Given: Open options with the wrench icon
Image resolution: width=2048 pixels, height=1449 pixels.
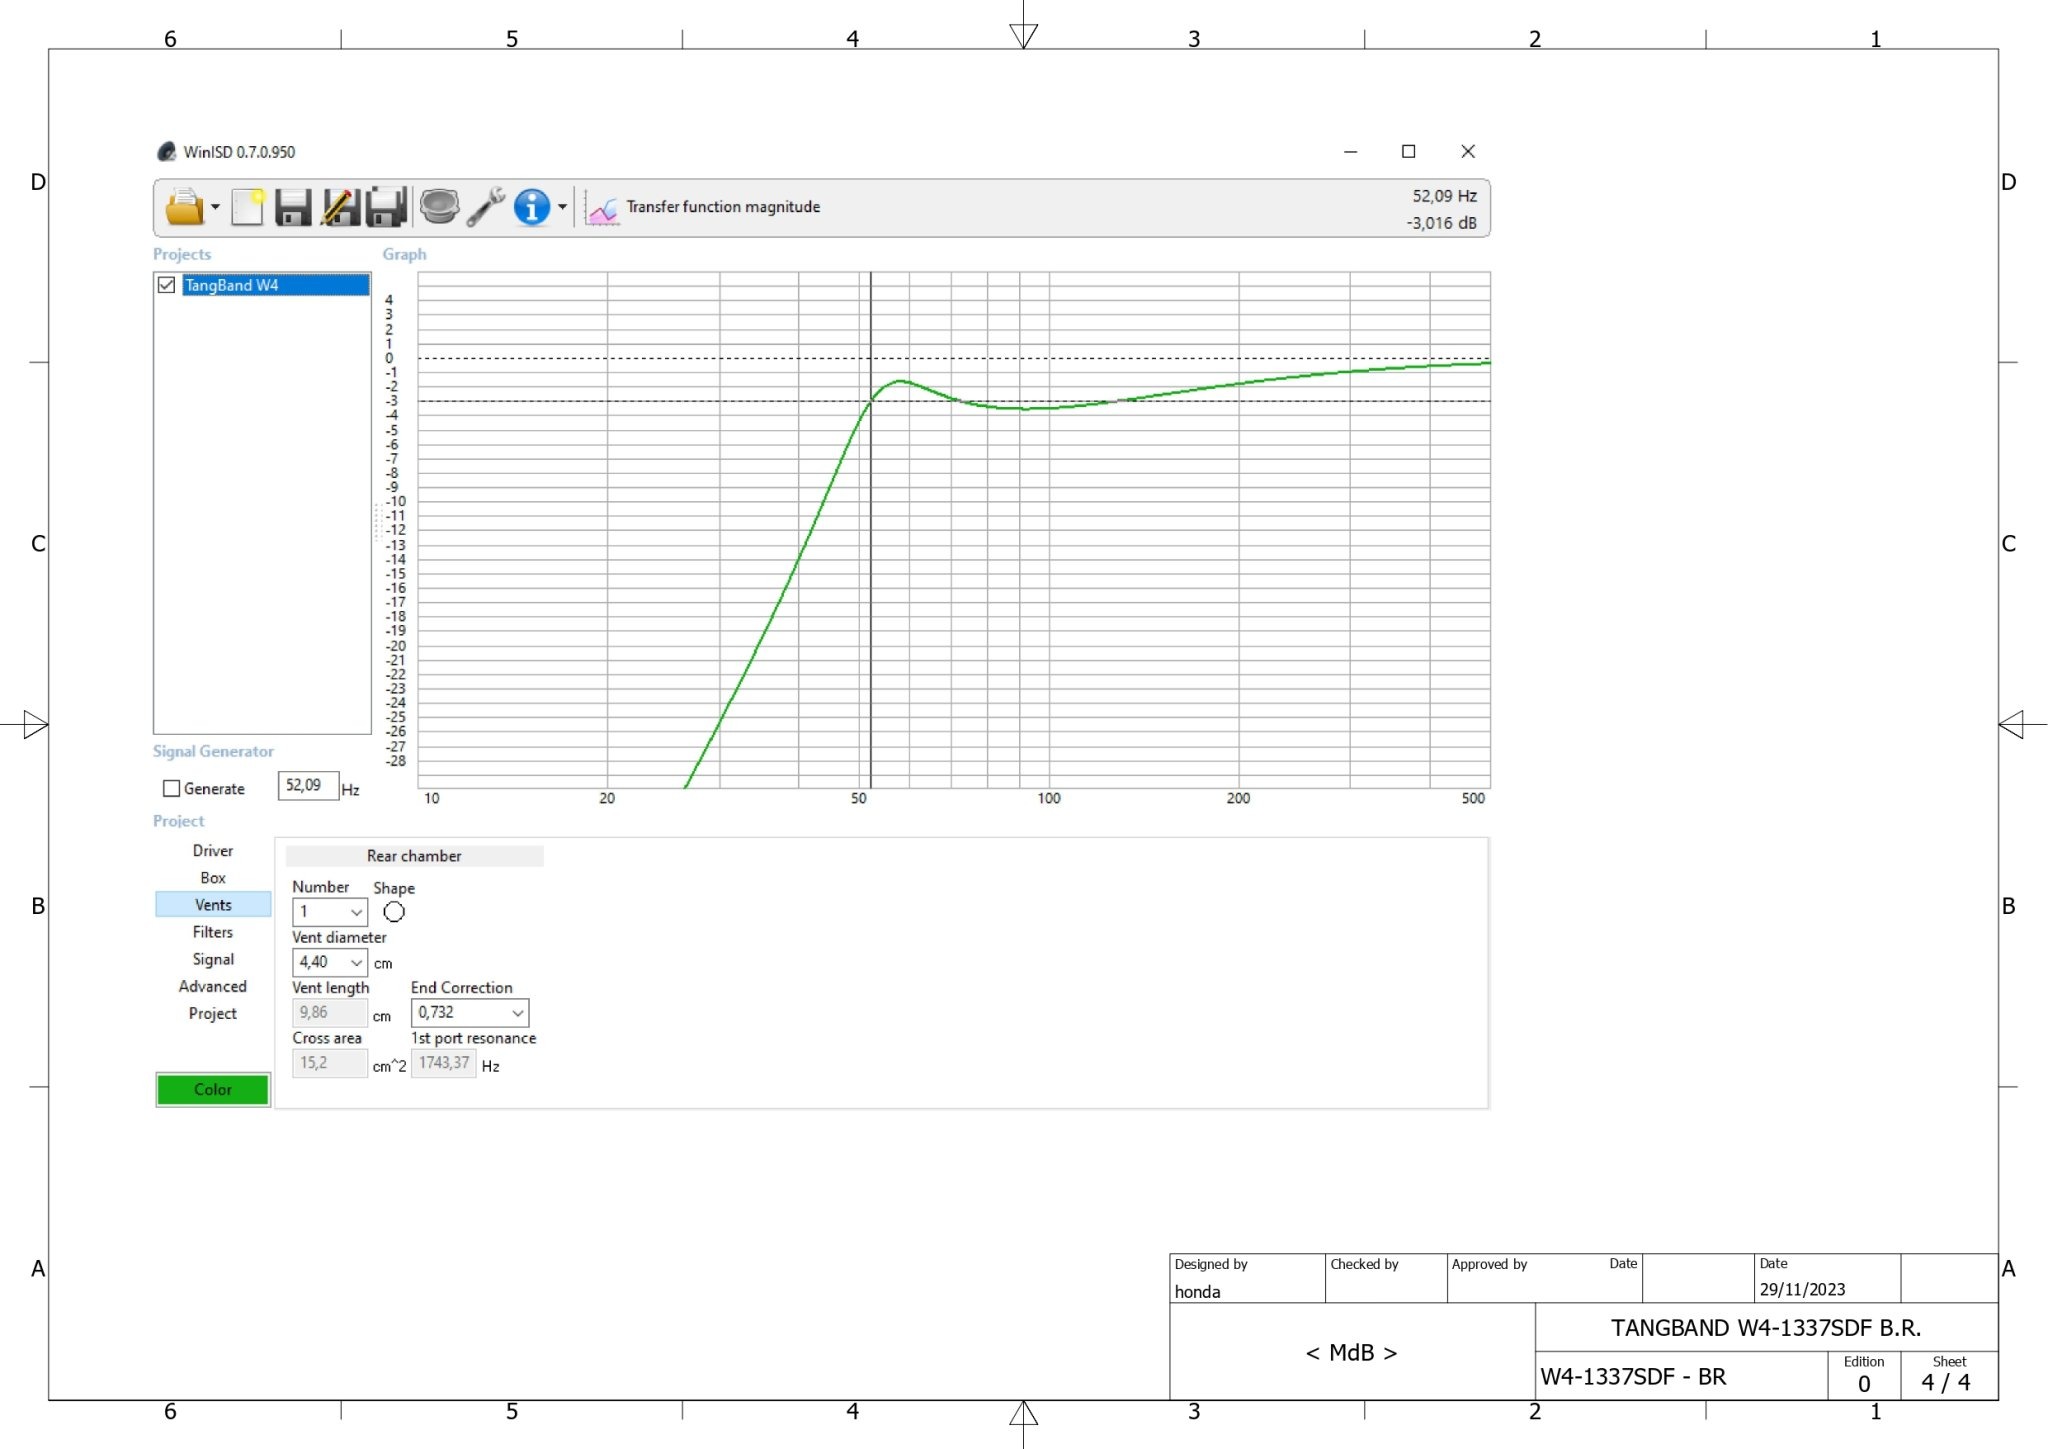Looking at the screenshot, I should [486, 207].
